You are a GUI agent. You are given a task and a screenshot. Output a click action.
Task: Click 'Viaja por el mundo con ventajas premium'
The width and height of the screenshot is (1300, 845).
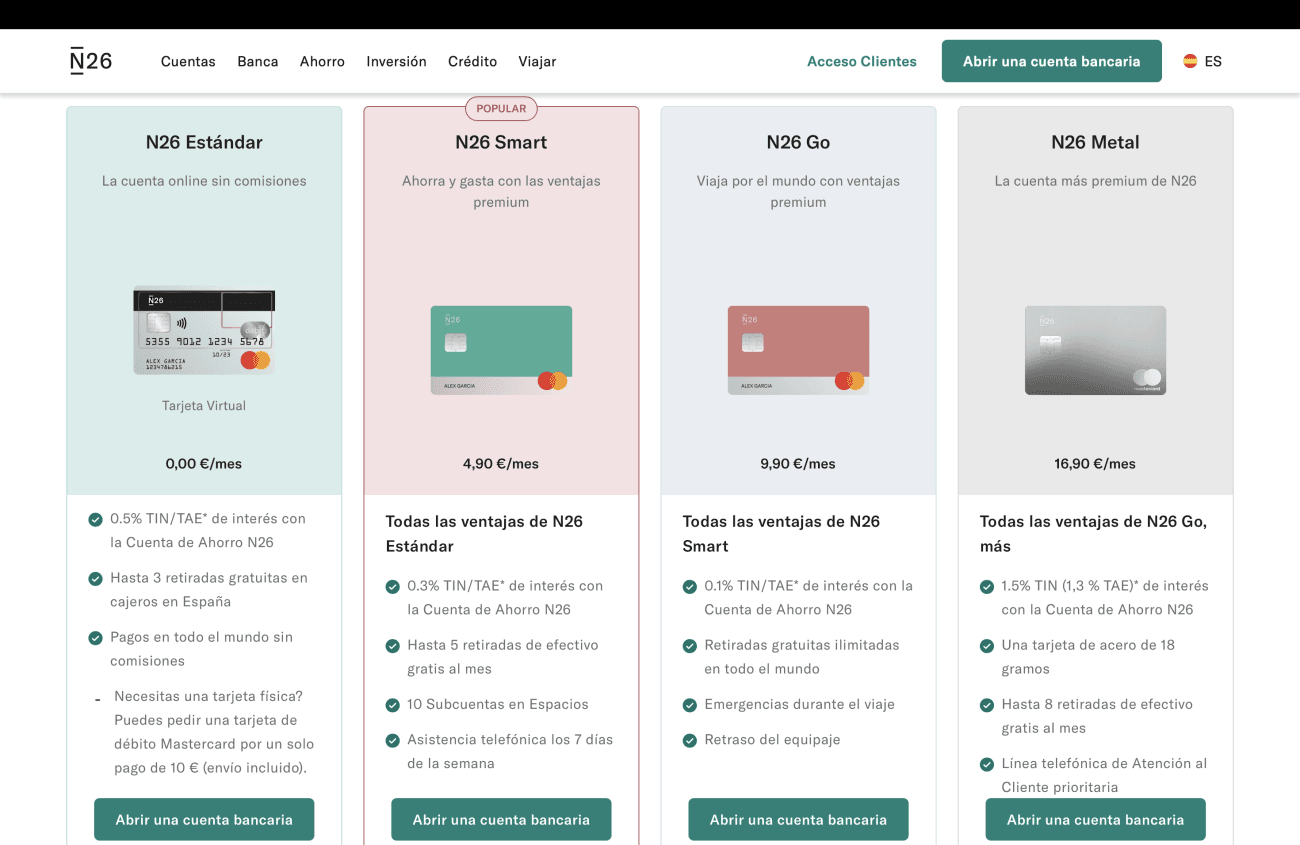click(798, 191)
